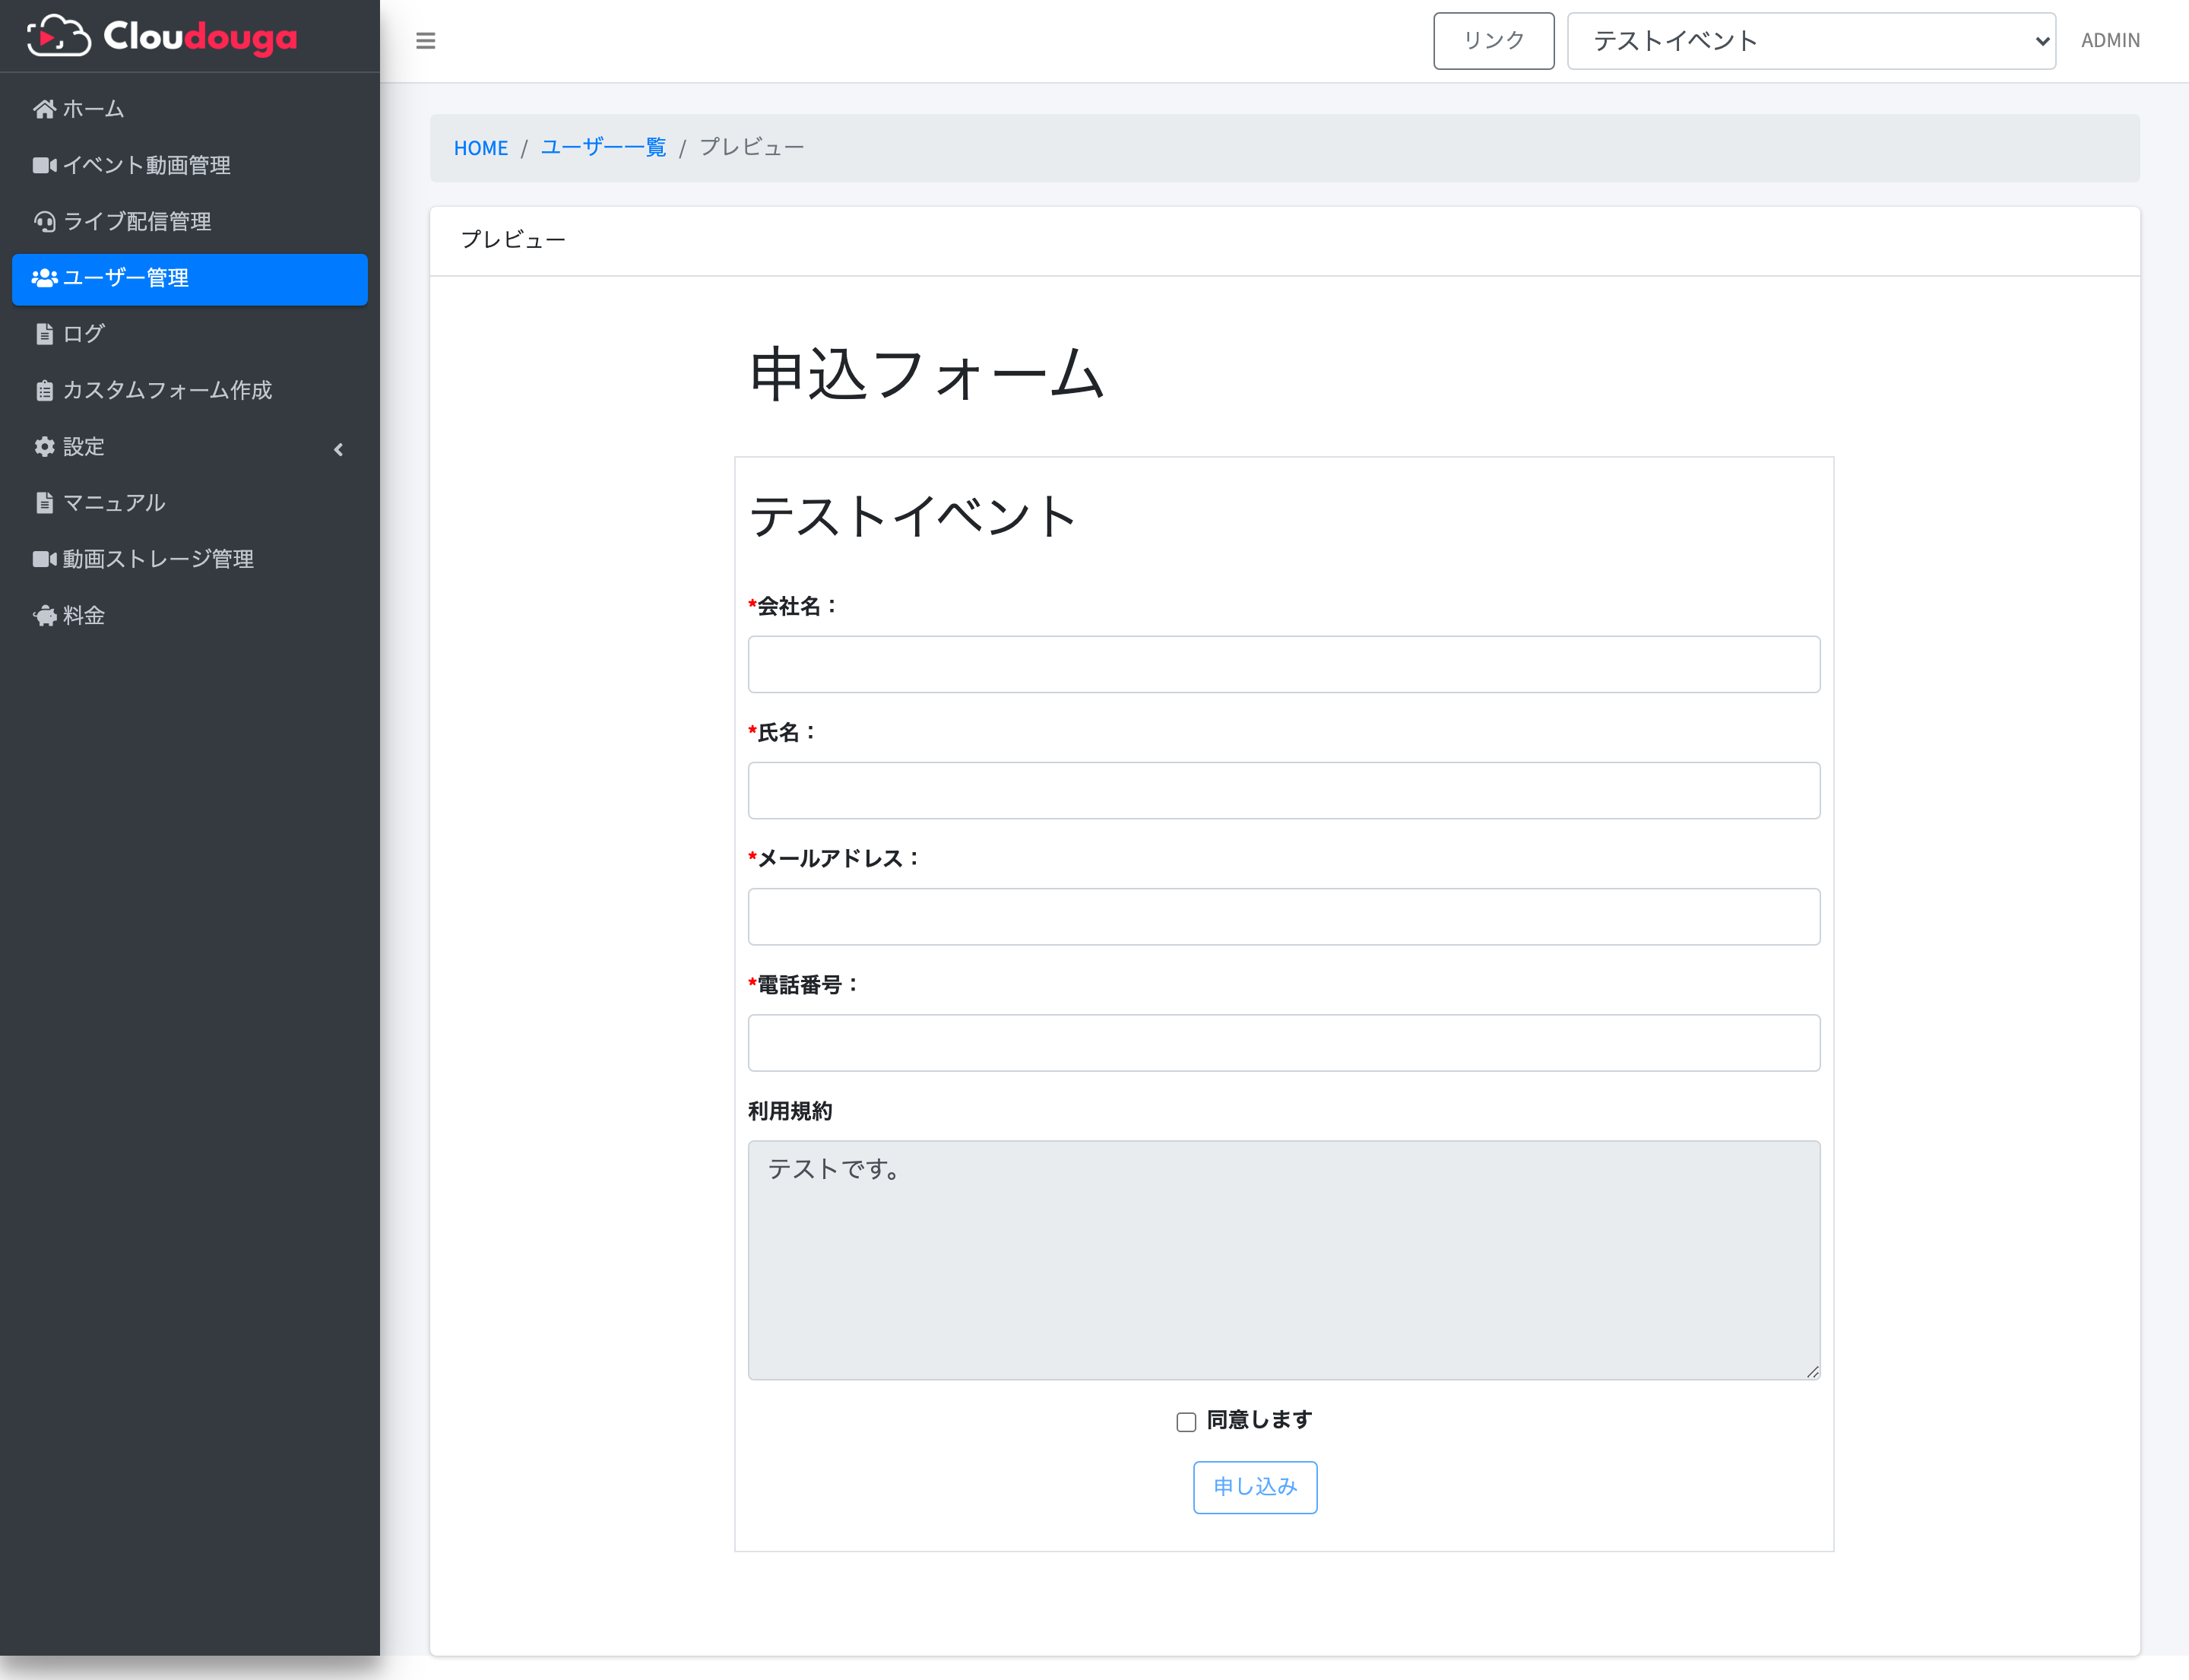Click the 会社名 field label
Viewport: 2189px width, 1680px height.
pyautogui.click(x=793, y=606)
